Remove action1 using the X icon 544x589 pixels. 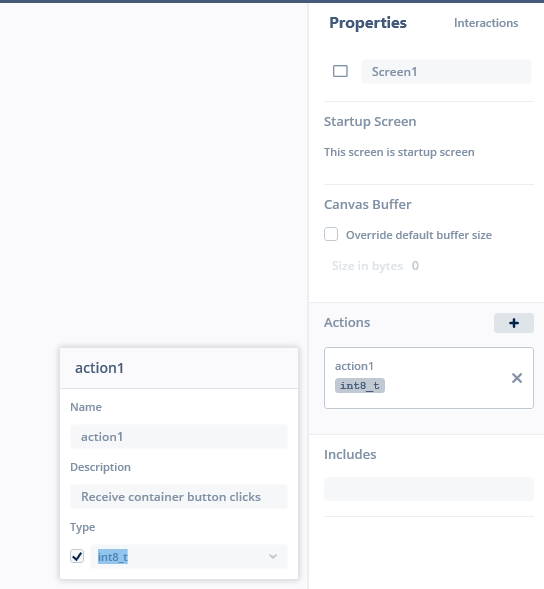[x=517, y=378]
